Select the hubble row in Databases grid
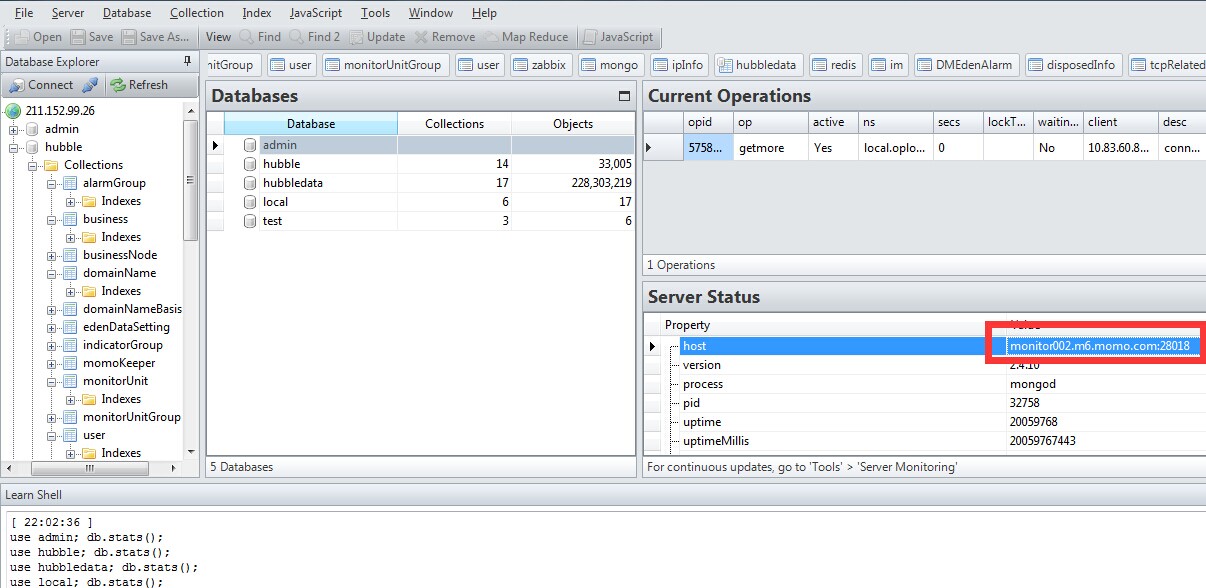1206x588 pixels. point(420,164)
